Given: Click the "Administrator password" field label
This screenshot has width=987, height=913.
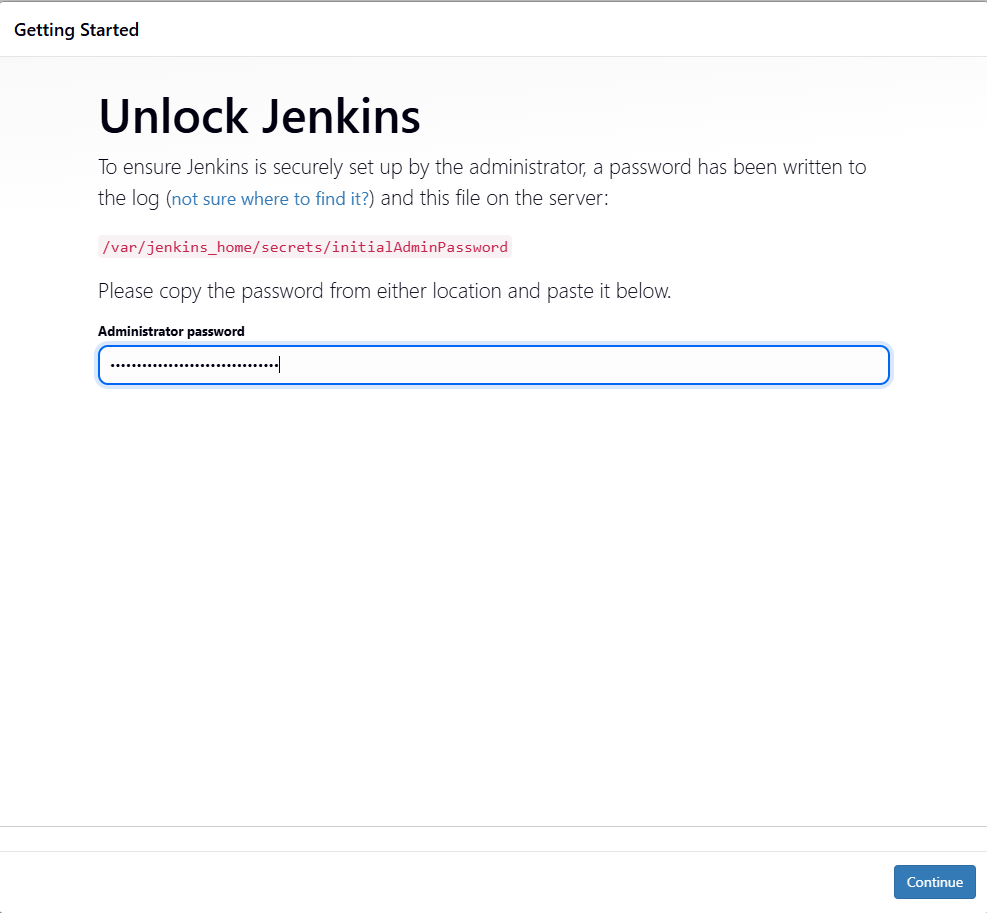Looking at the screenshot, I should (171, 331).
